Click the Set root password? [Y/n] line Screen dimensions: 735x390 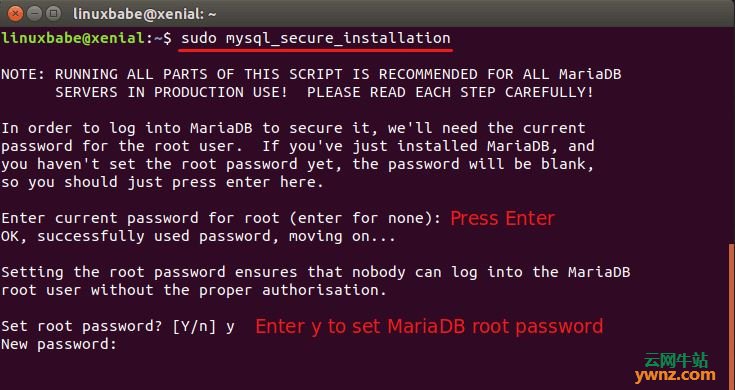pyautogui.click(x=118, y=326)
